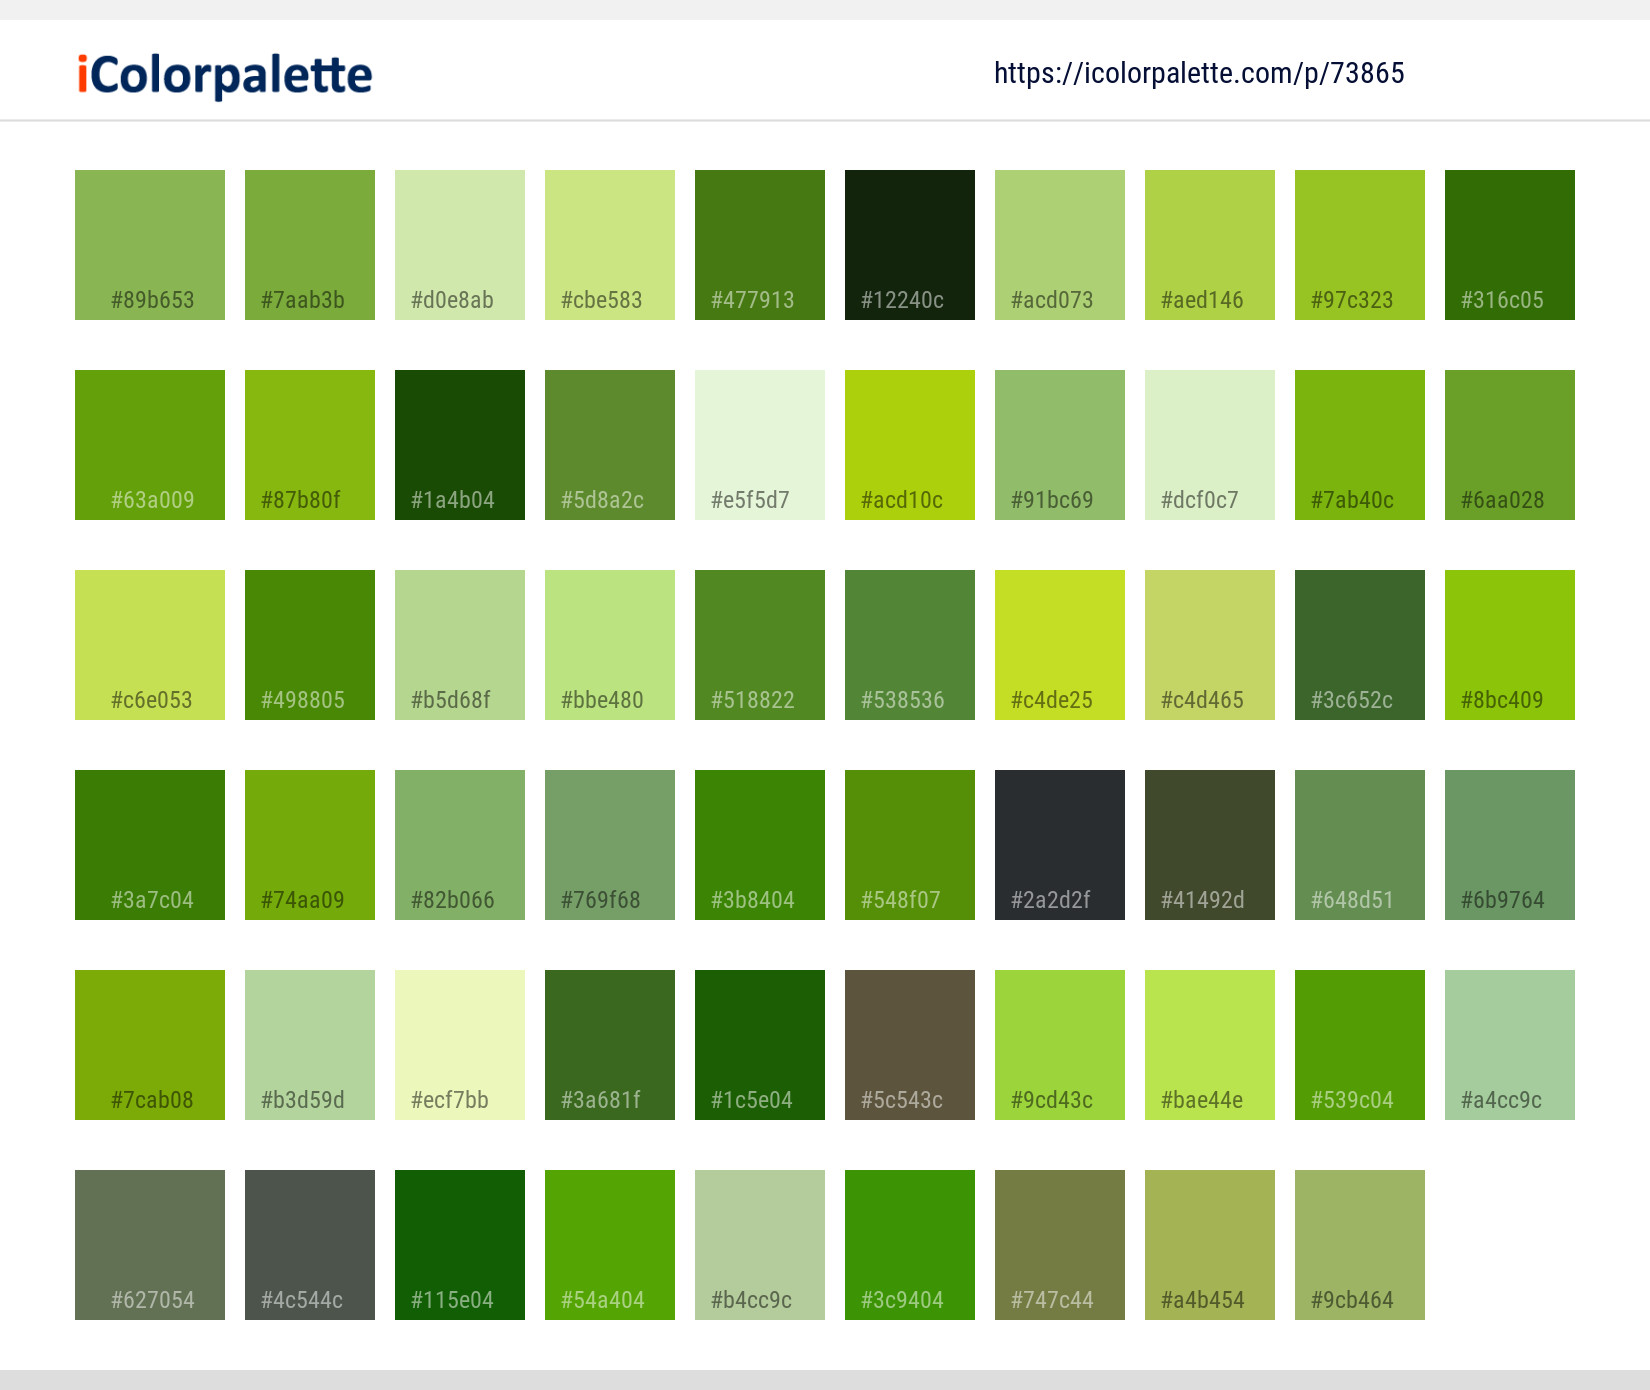Select the #498805 color swatch
This screenshot has width=1650, height=1390.
(x=310, y=645)
